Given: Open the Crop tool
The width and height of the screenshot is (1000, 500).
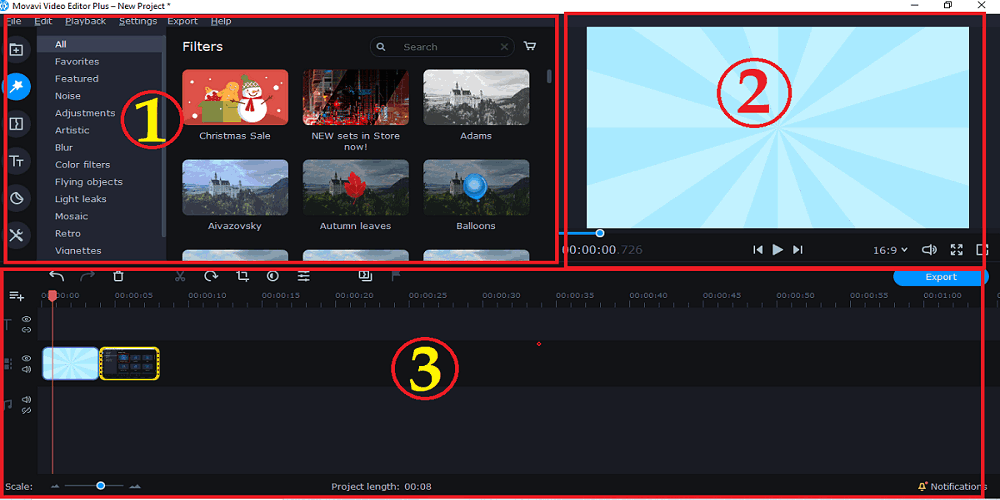Looking at the screenshot, I should click(242, 276).
